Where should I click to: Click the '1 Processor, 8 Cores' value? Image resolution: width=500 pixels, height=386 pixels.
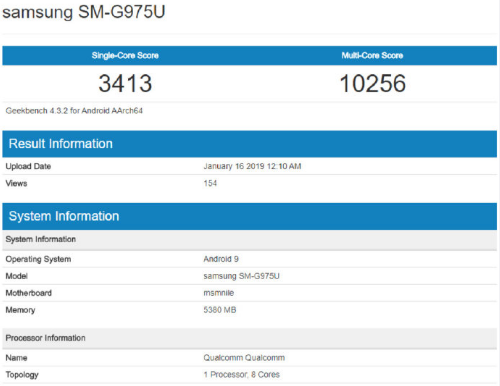(x=242, y=375)
